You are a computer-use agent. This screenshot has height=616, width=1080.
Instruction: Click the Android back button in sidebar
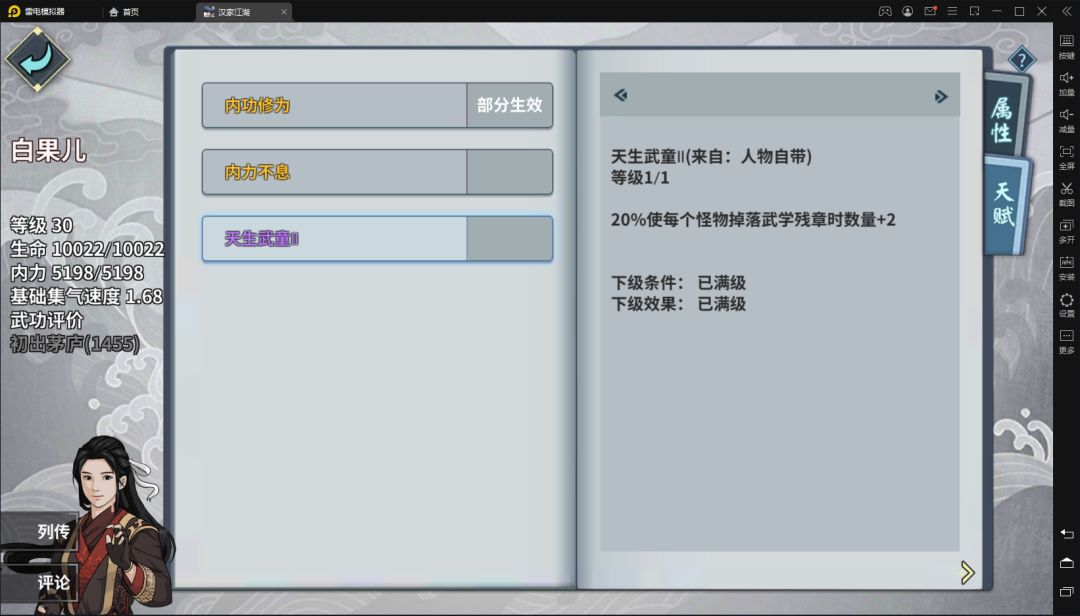click(x=1066, y=534)
